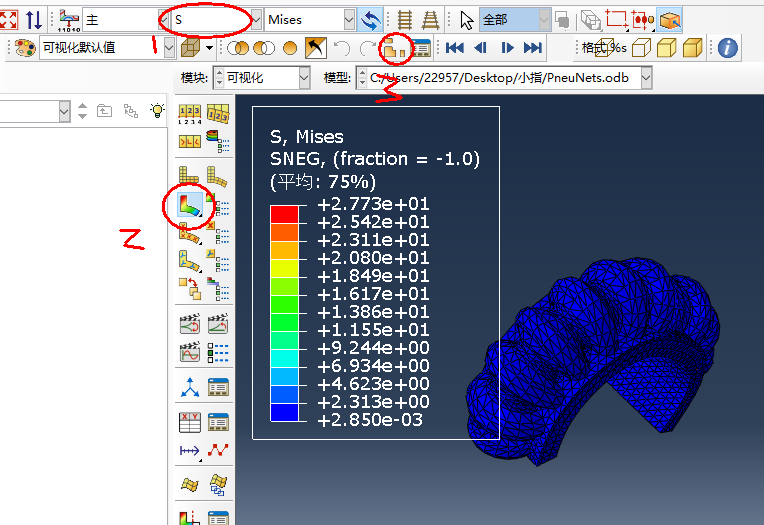The height and width of the screenshot is (525, 764).
Task: Open Create Coordinate System tool
Action: pos(189,387)
